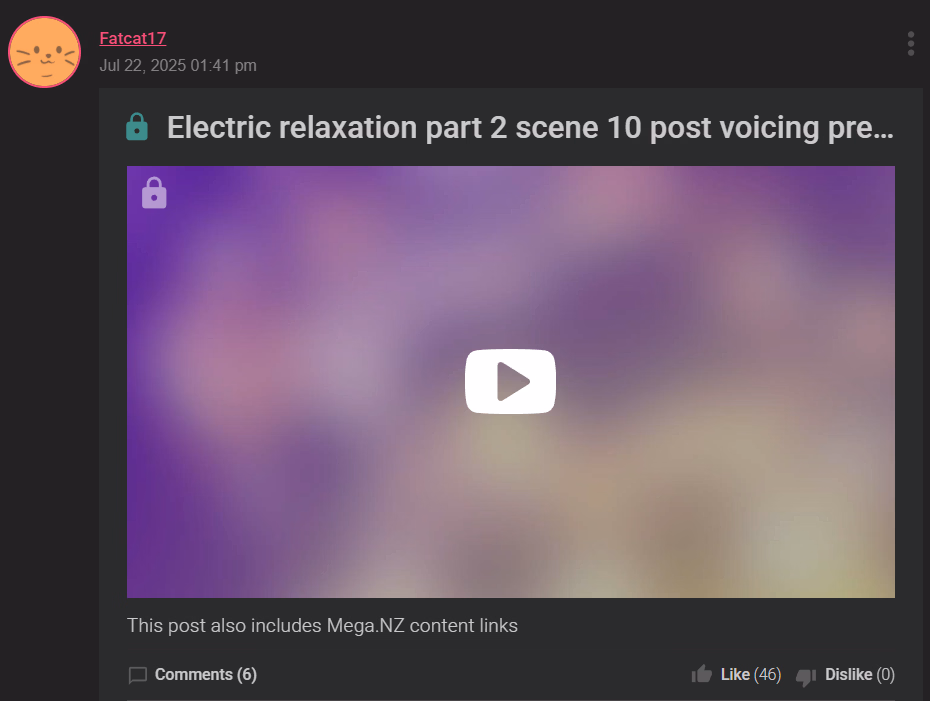Like the post via Like label

(x=735, y=674)
